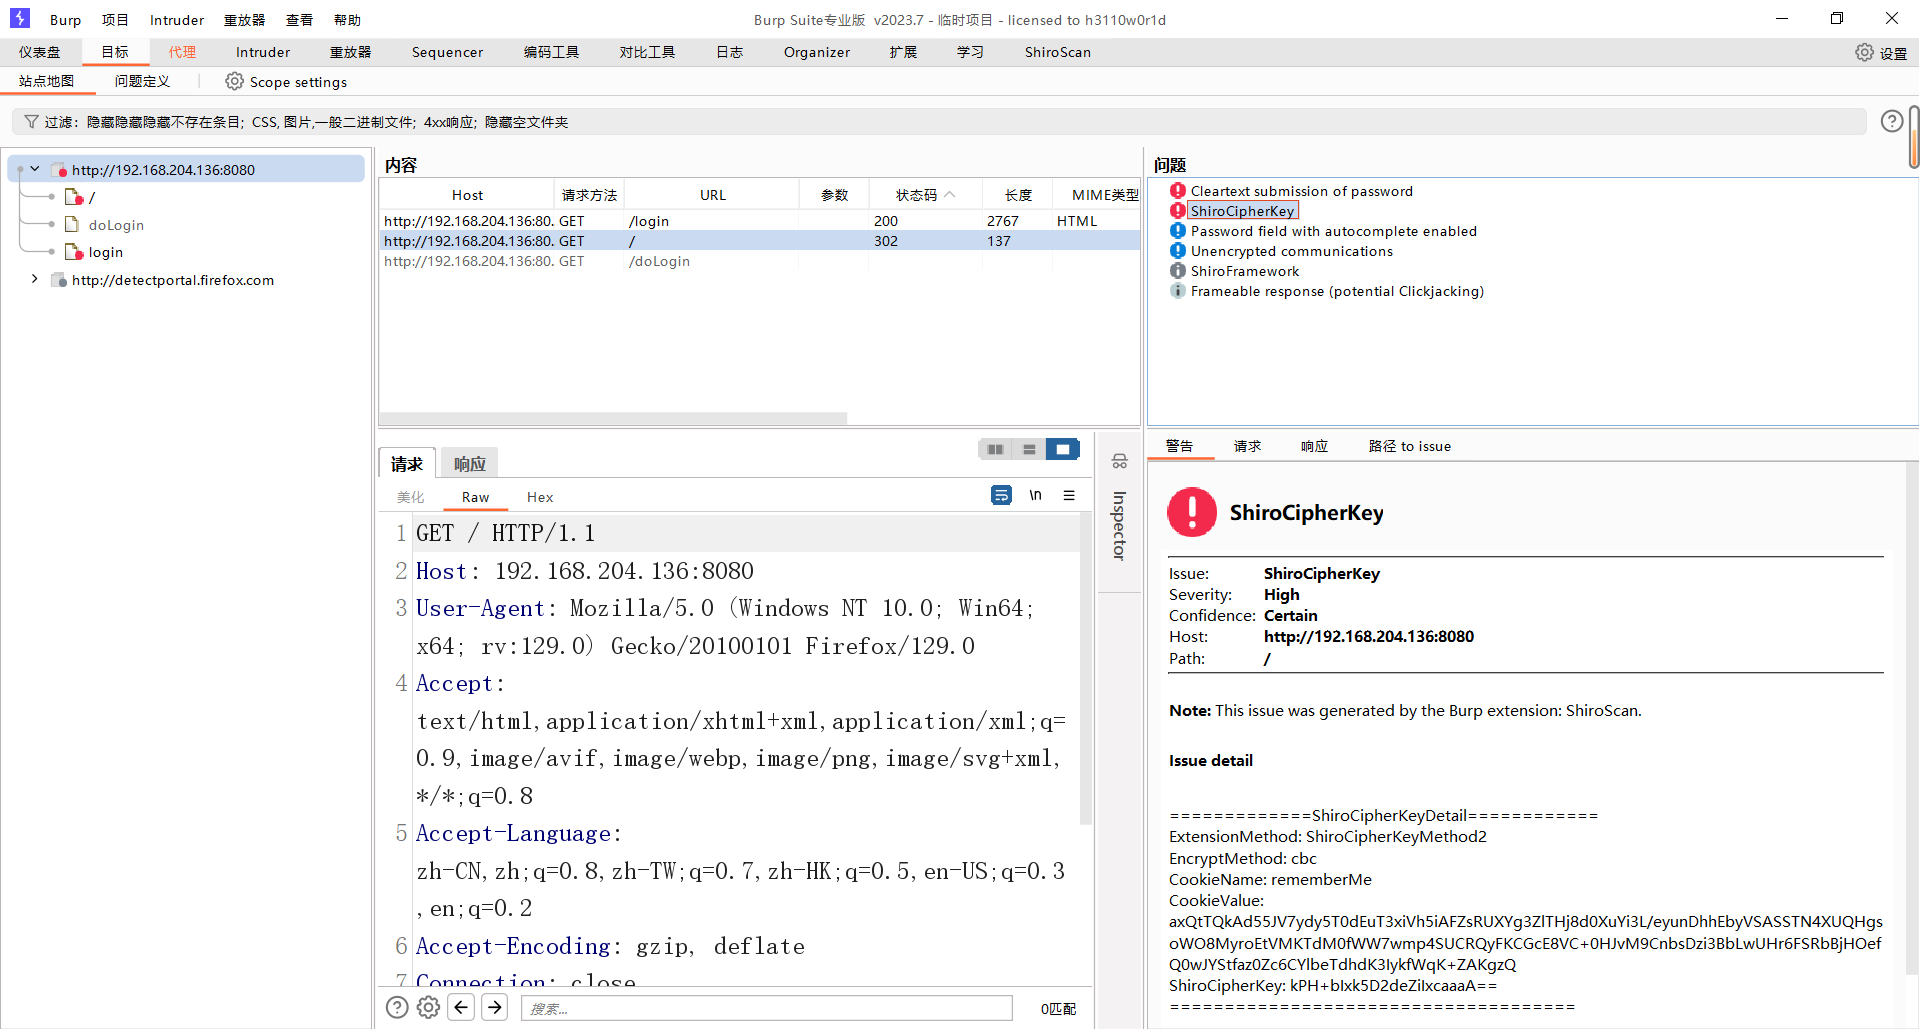Select the Hex view tab

[x=540, y=497]
